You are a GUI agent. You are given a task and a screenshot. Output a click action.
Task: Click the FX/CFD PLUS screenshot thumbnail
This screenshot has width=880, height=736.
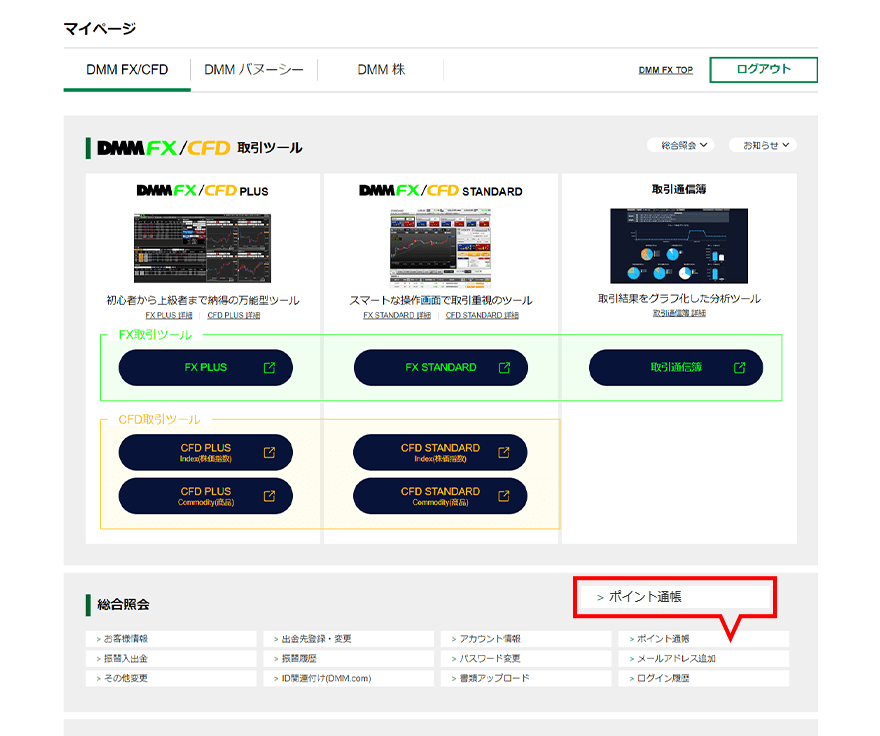[x=203, y=248]
